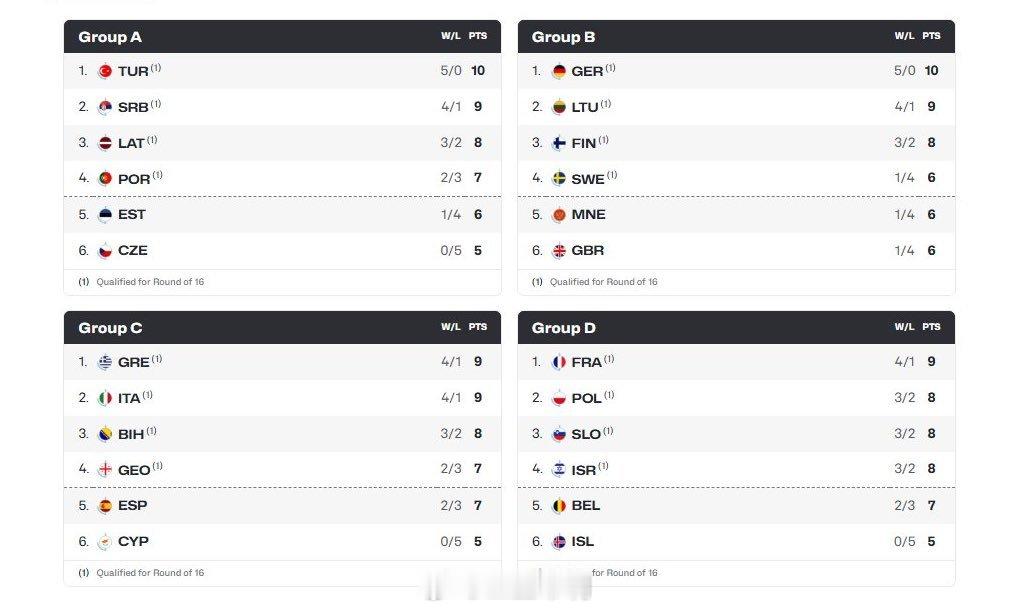Click the Iceland flag icon next to ISL
The image size is (1015, 610).
pyautogui.click(x=559, y=542)
